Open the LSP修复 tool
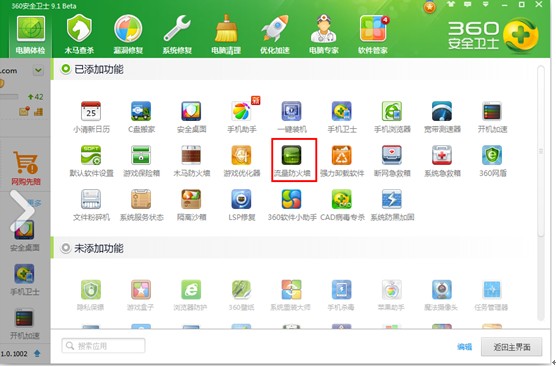 242,205
